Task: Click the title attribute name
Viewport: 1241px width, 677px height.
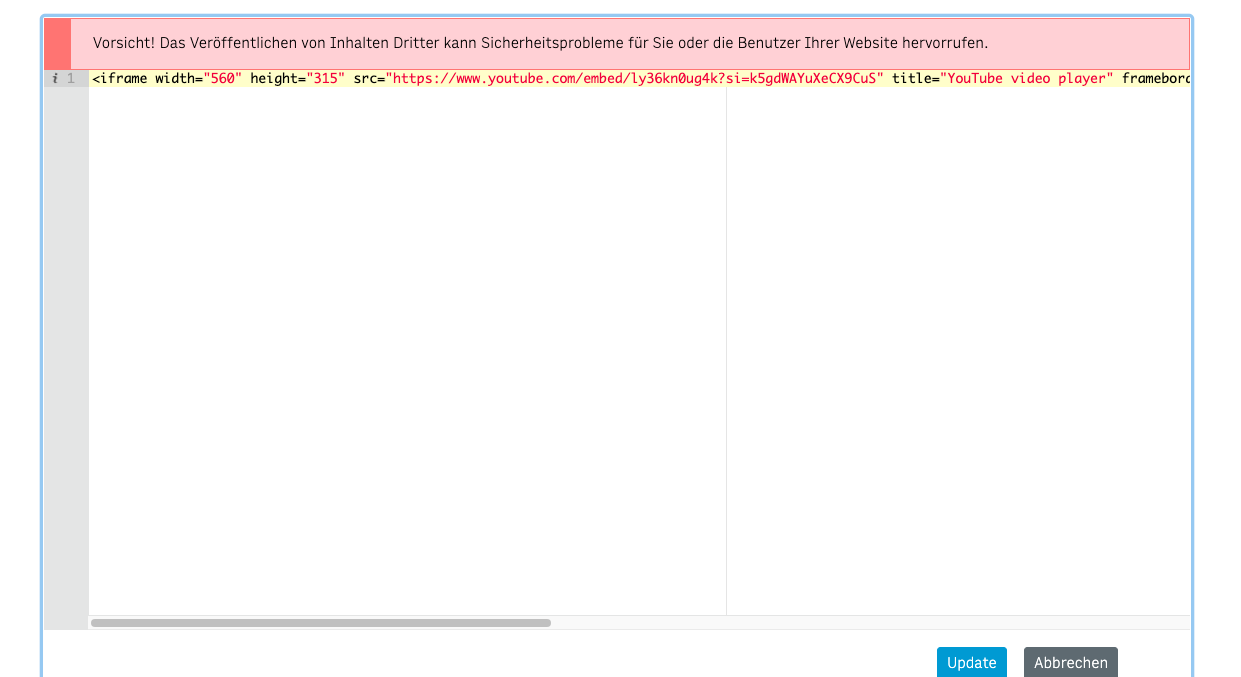Action: 911,79
